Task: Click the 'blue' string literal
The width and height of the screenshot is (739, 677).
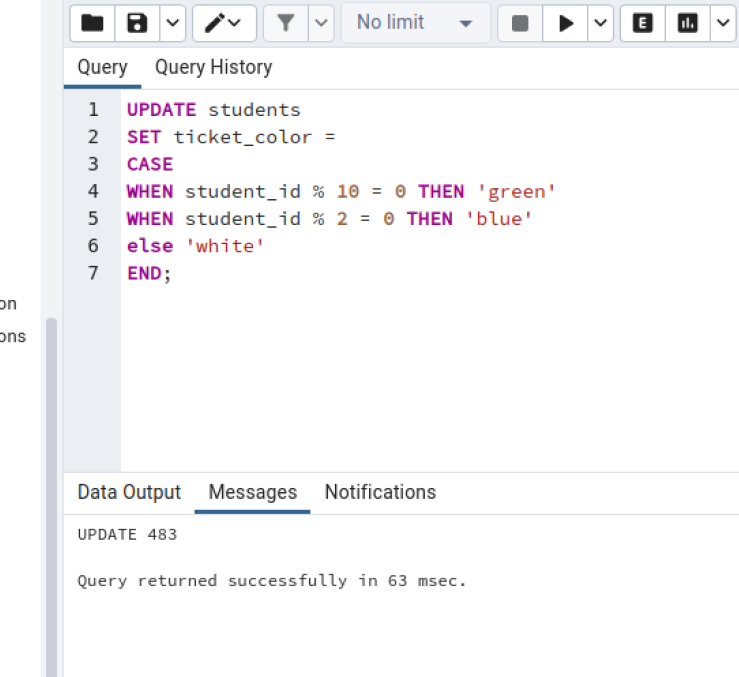Action: (x=499, y=219)
